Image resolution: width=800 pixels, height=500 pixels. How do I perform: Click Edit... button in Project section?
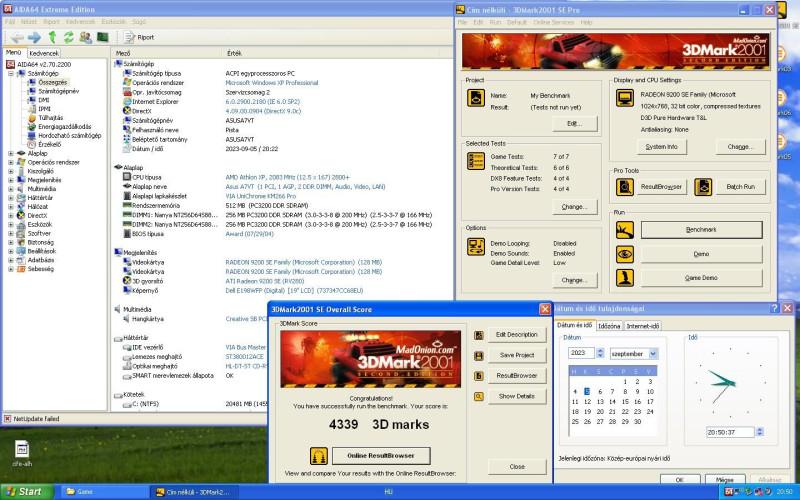[574, 123]
